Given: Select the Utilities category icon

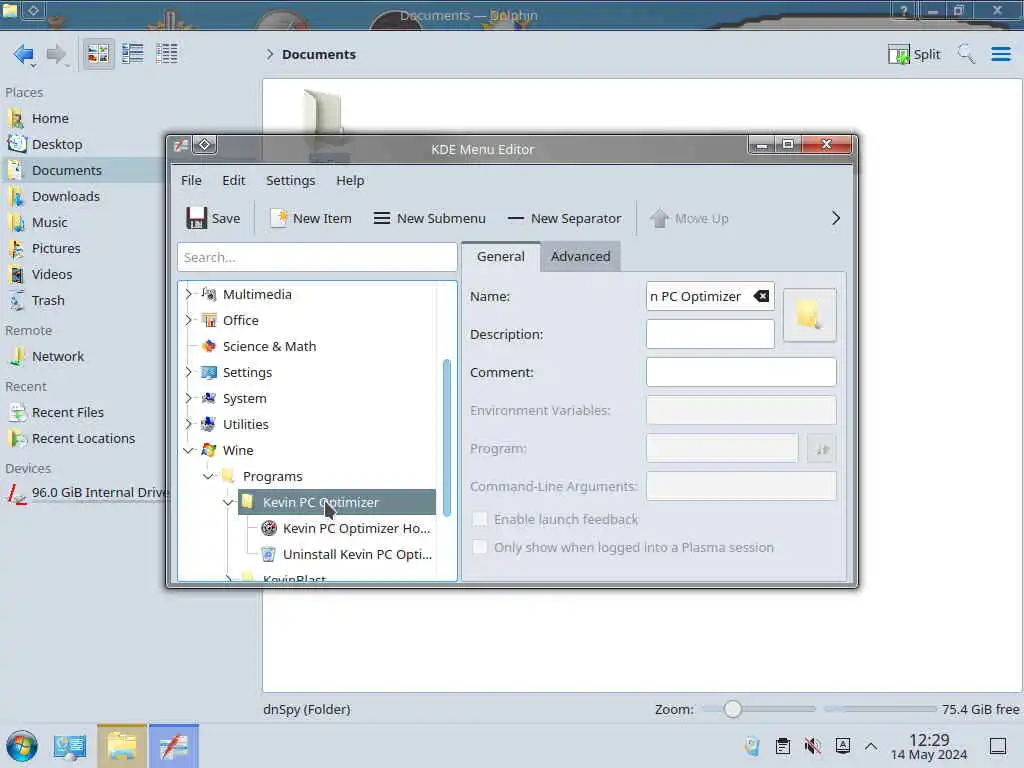Looking at the screenshot, I should point(209,424).
